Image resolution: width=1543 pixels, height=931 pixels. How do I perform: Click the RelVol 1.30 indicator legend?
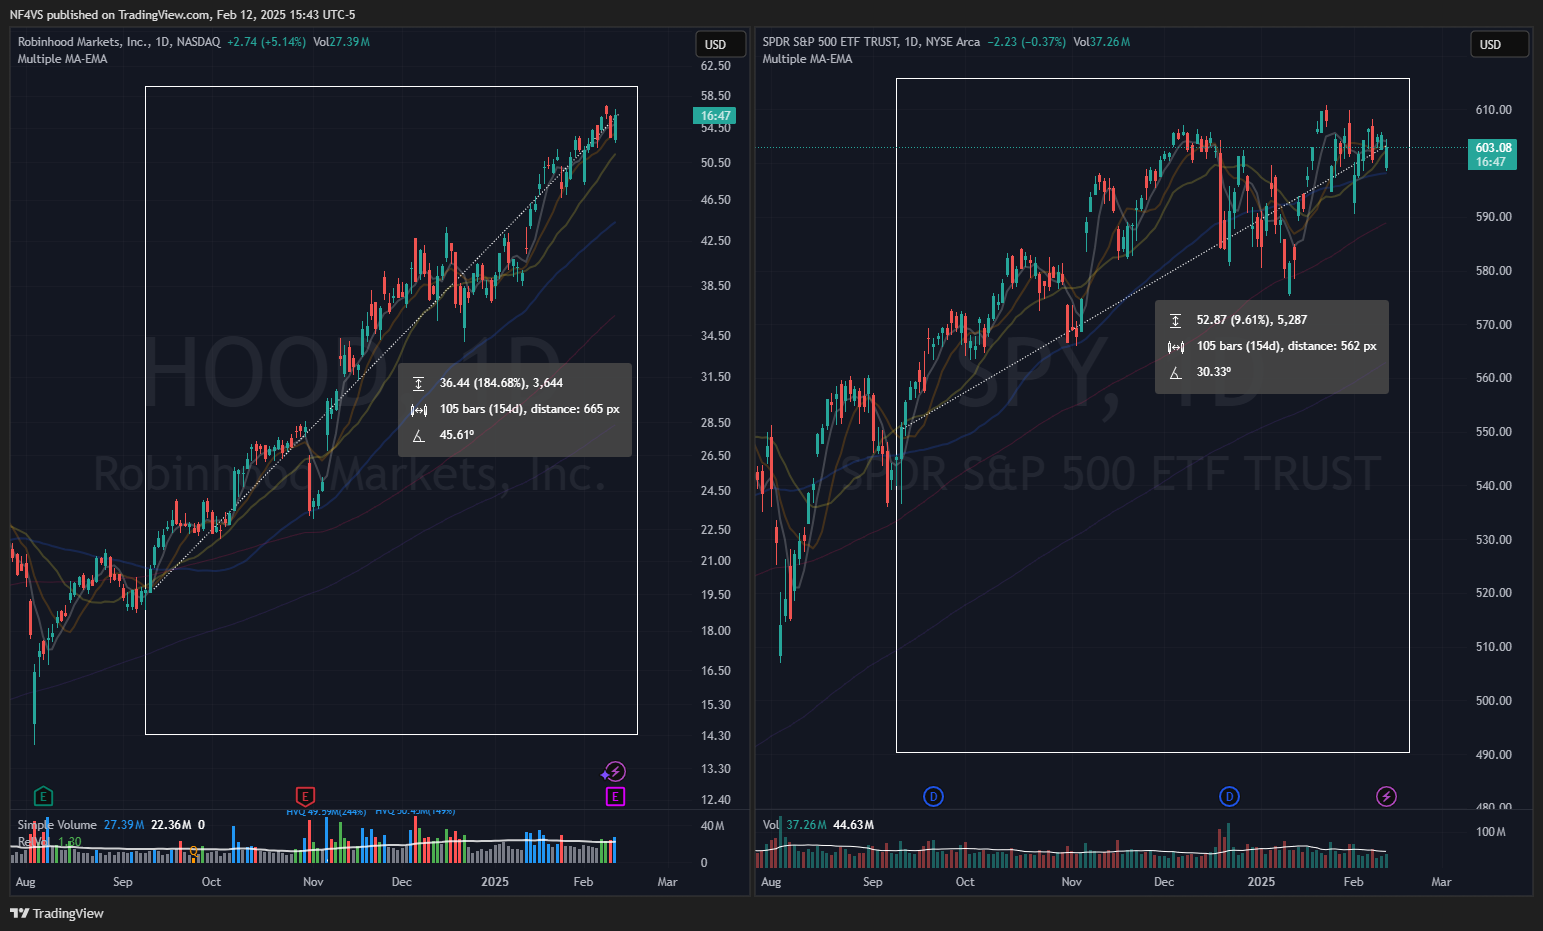point(49,842)
